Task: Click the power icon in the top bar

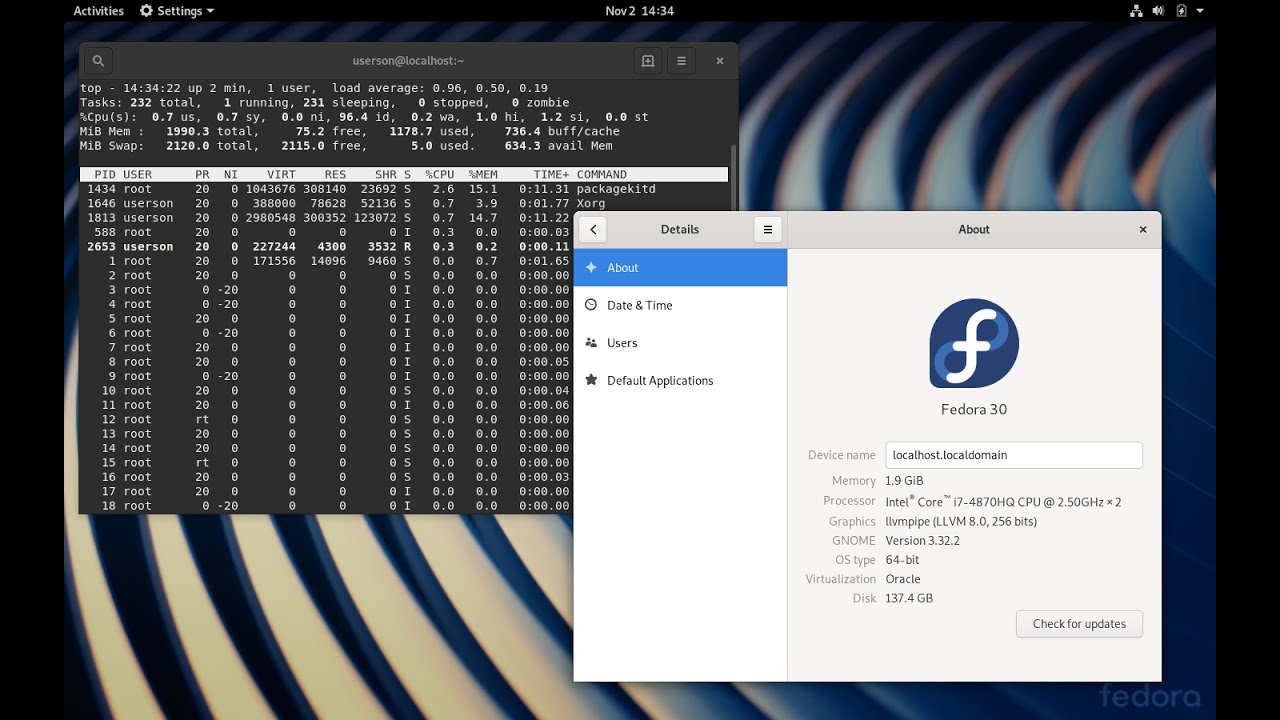Action: coord(1181,11)
